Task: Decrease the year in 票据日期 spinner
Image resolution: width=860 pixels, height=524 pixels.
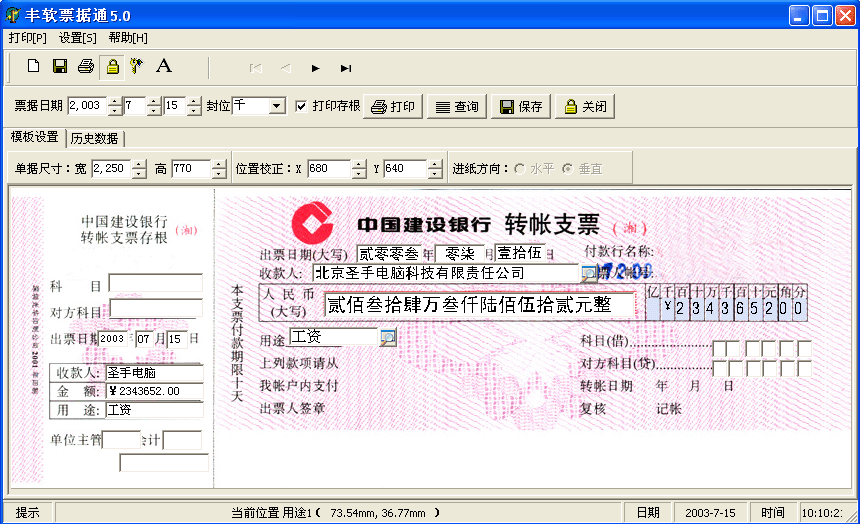Action: click(115, 110)
